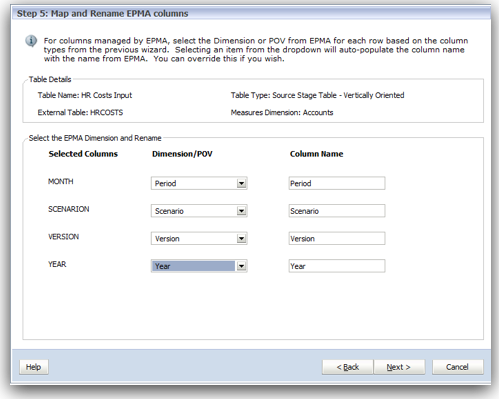Click External Table: HRCOSTS text
Screen dimensions: 499x399
(80, 113)
